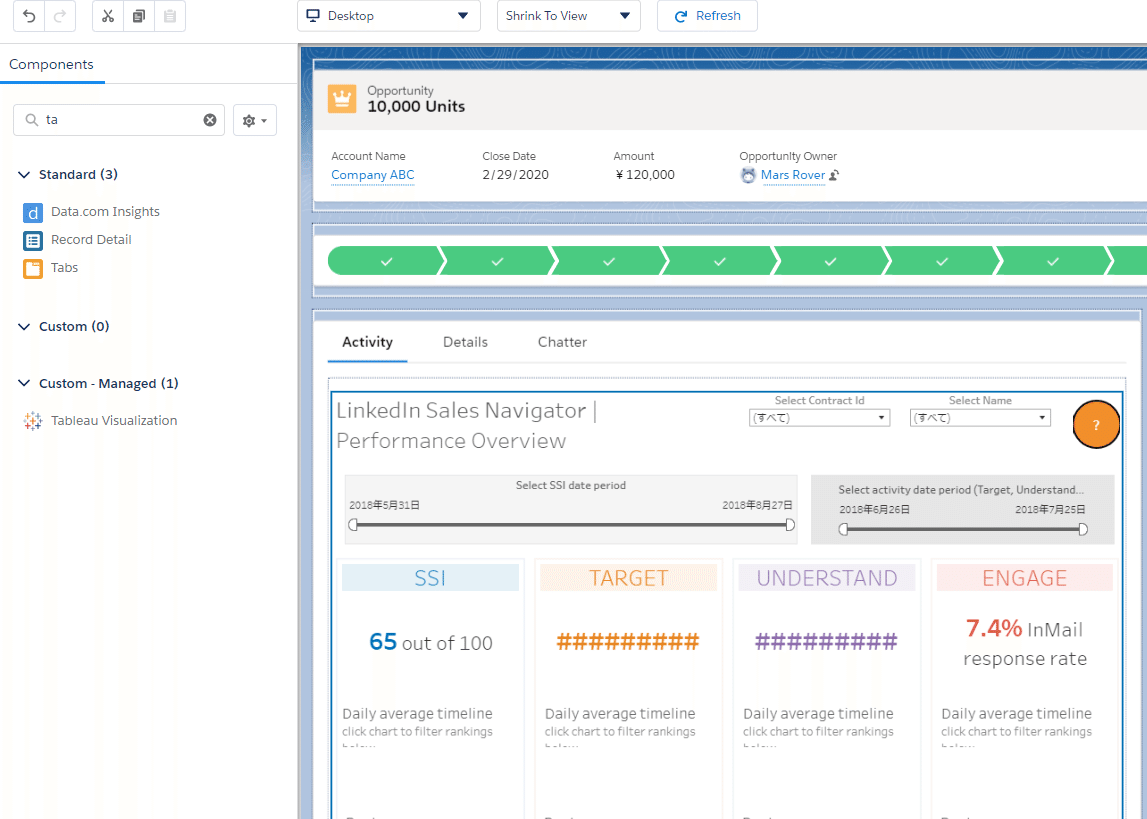Image resolution: width=1147 pixels, height=819 pixels.
Task: Click the ¥120,000 amount value
Action: (645, 175)
